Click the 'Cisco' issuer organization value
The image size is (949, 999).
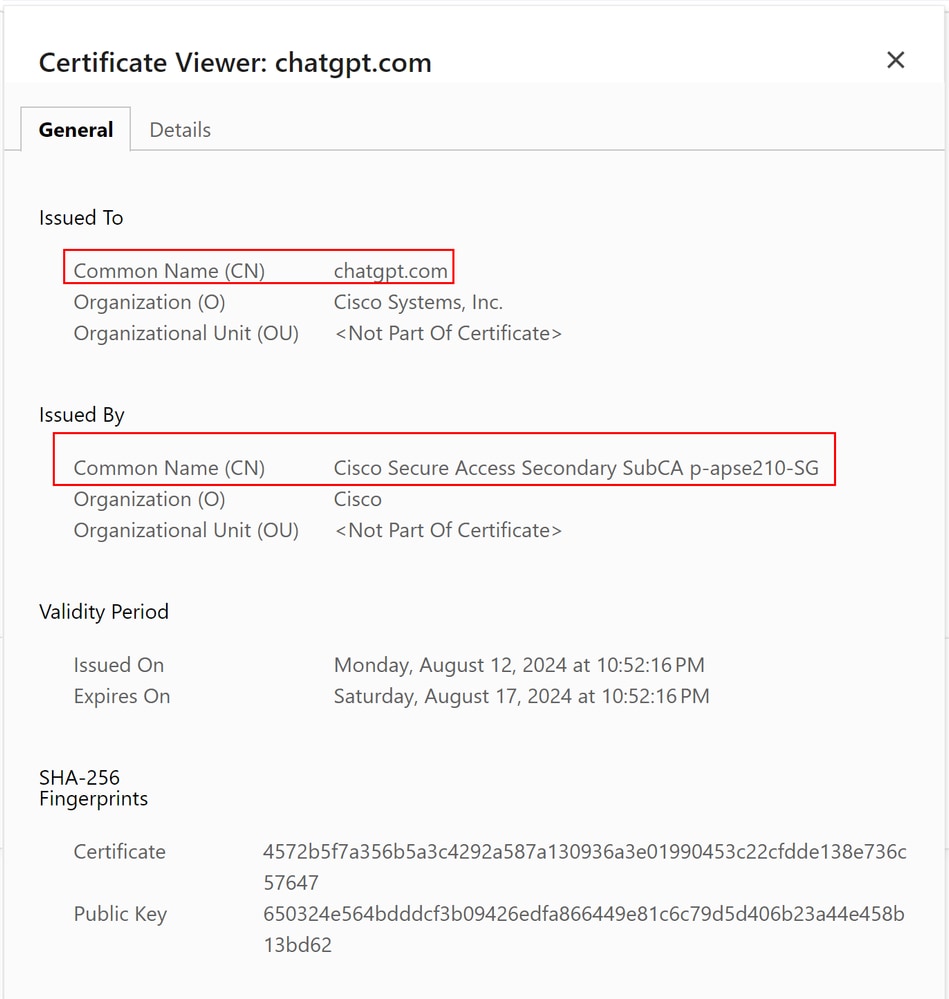click(x=358, y=499)
